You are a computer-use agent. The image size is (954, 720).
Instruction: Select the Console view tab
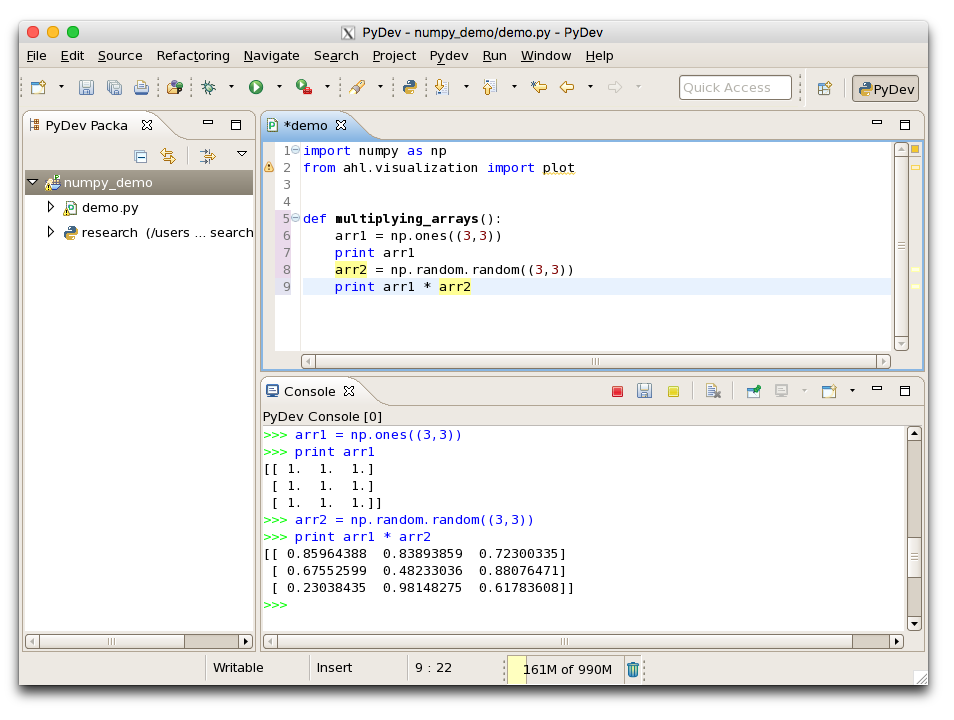tap(309, 391)
